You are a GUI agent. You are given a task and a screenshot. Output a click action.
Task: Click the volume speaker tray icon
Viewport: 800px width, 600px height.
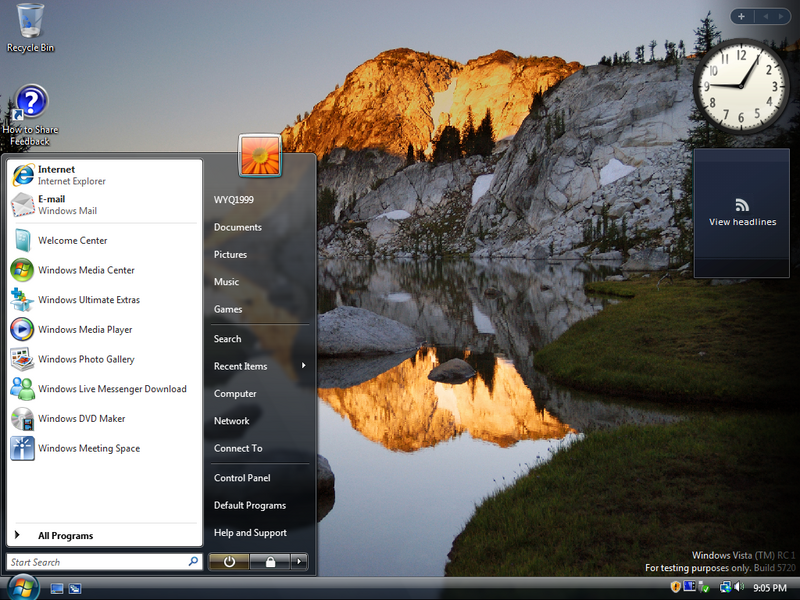[738, 587]
